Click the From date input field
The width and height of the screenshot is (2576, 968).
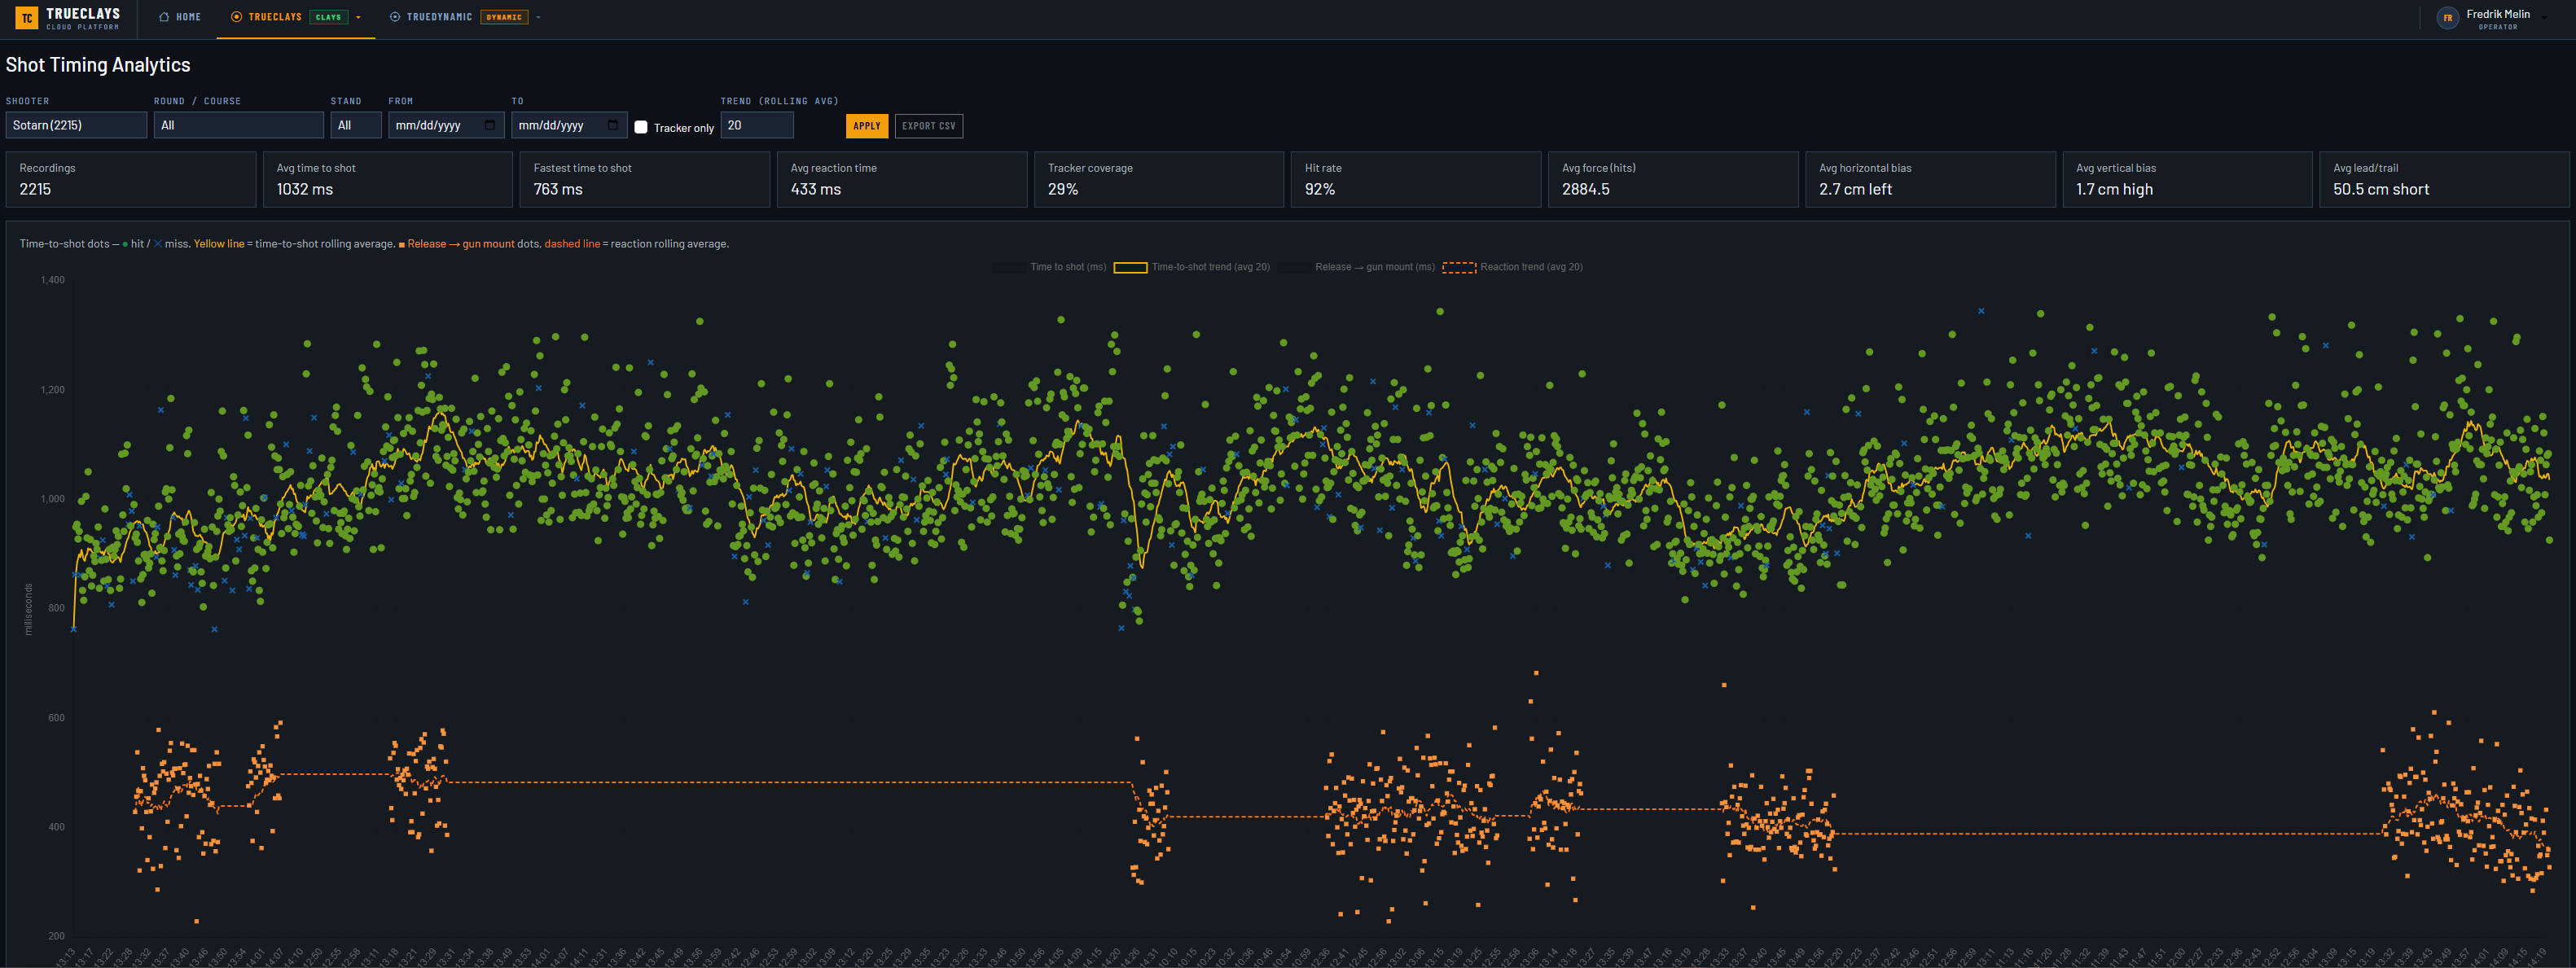click(446, 125)
